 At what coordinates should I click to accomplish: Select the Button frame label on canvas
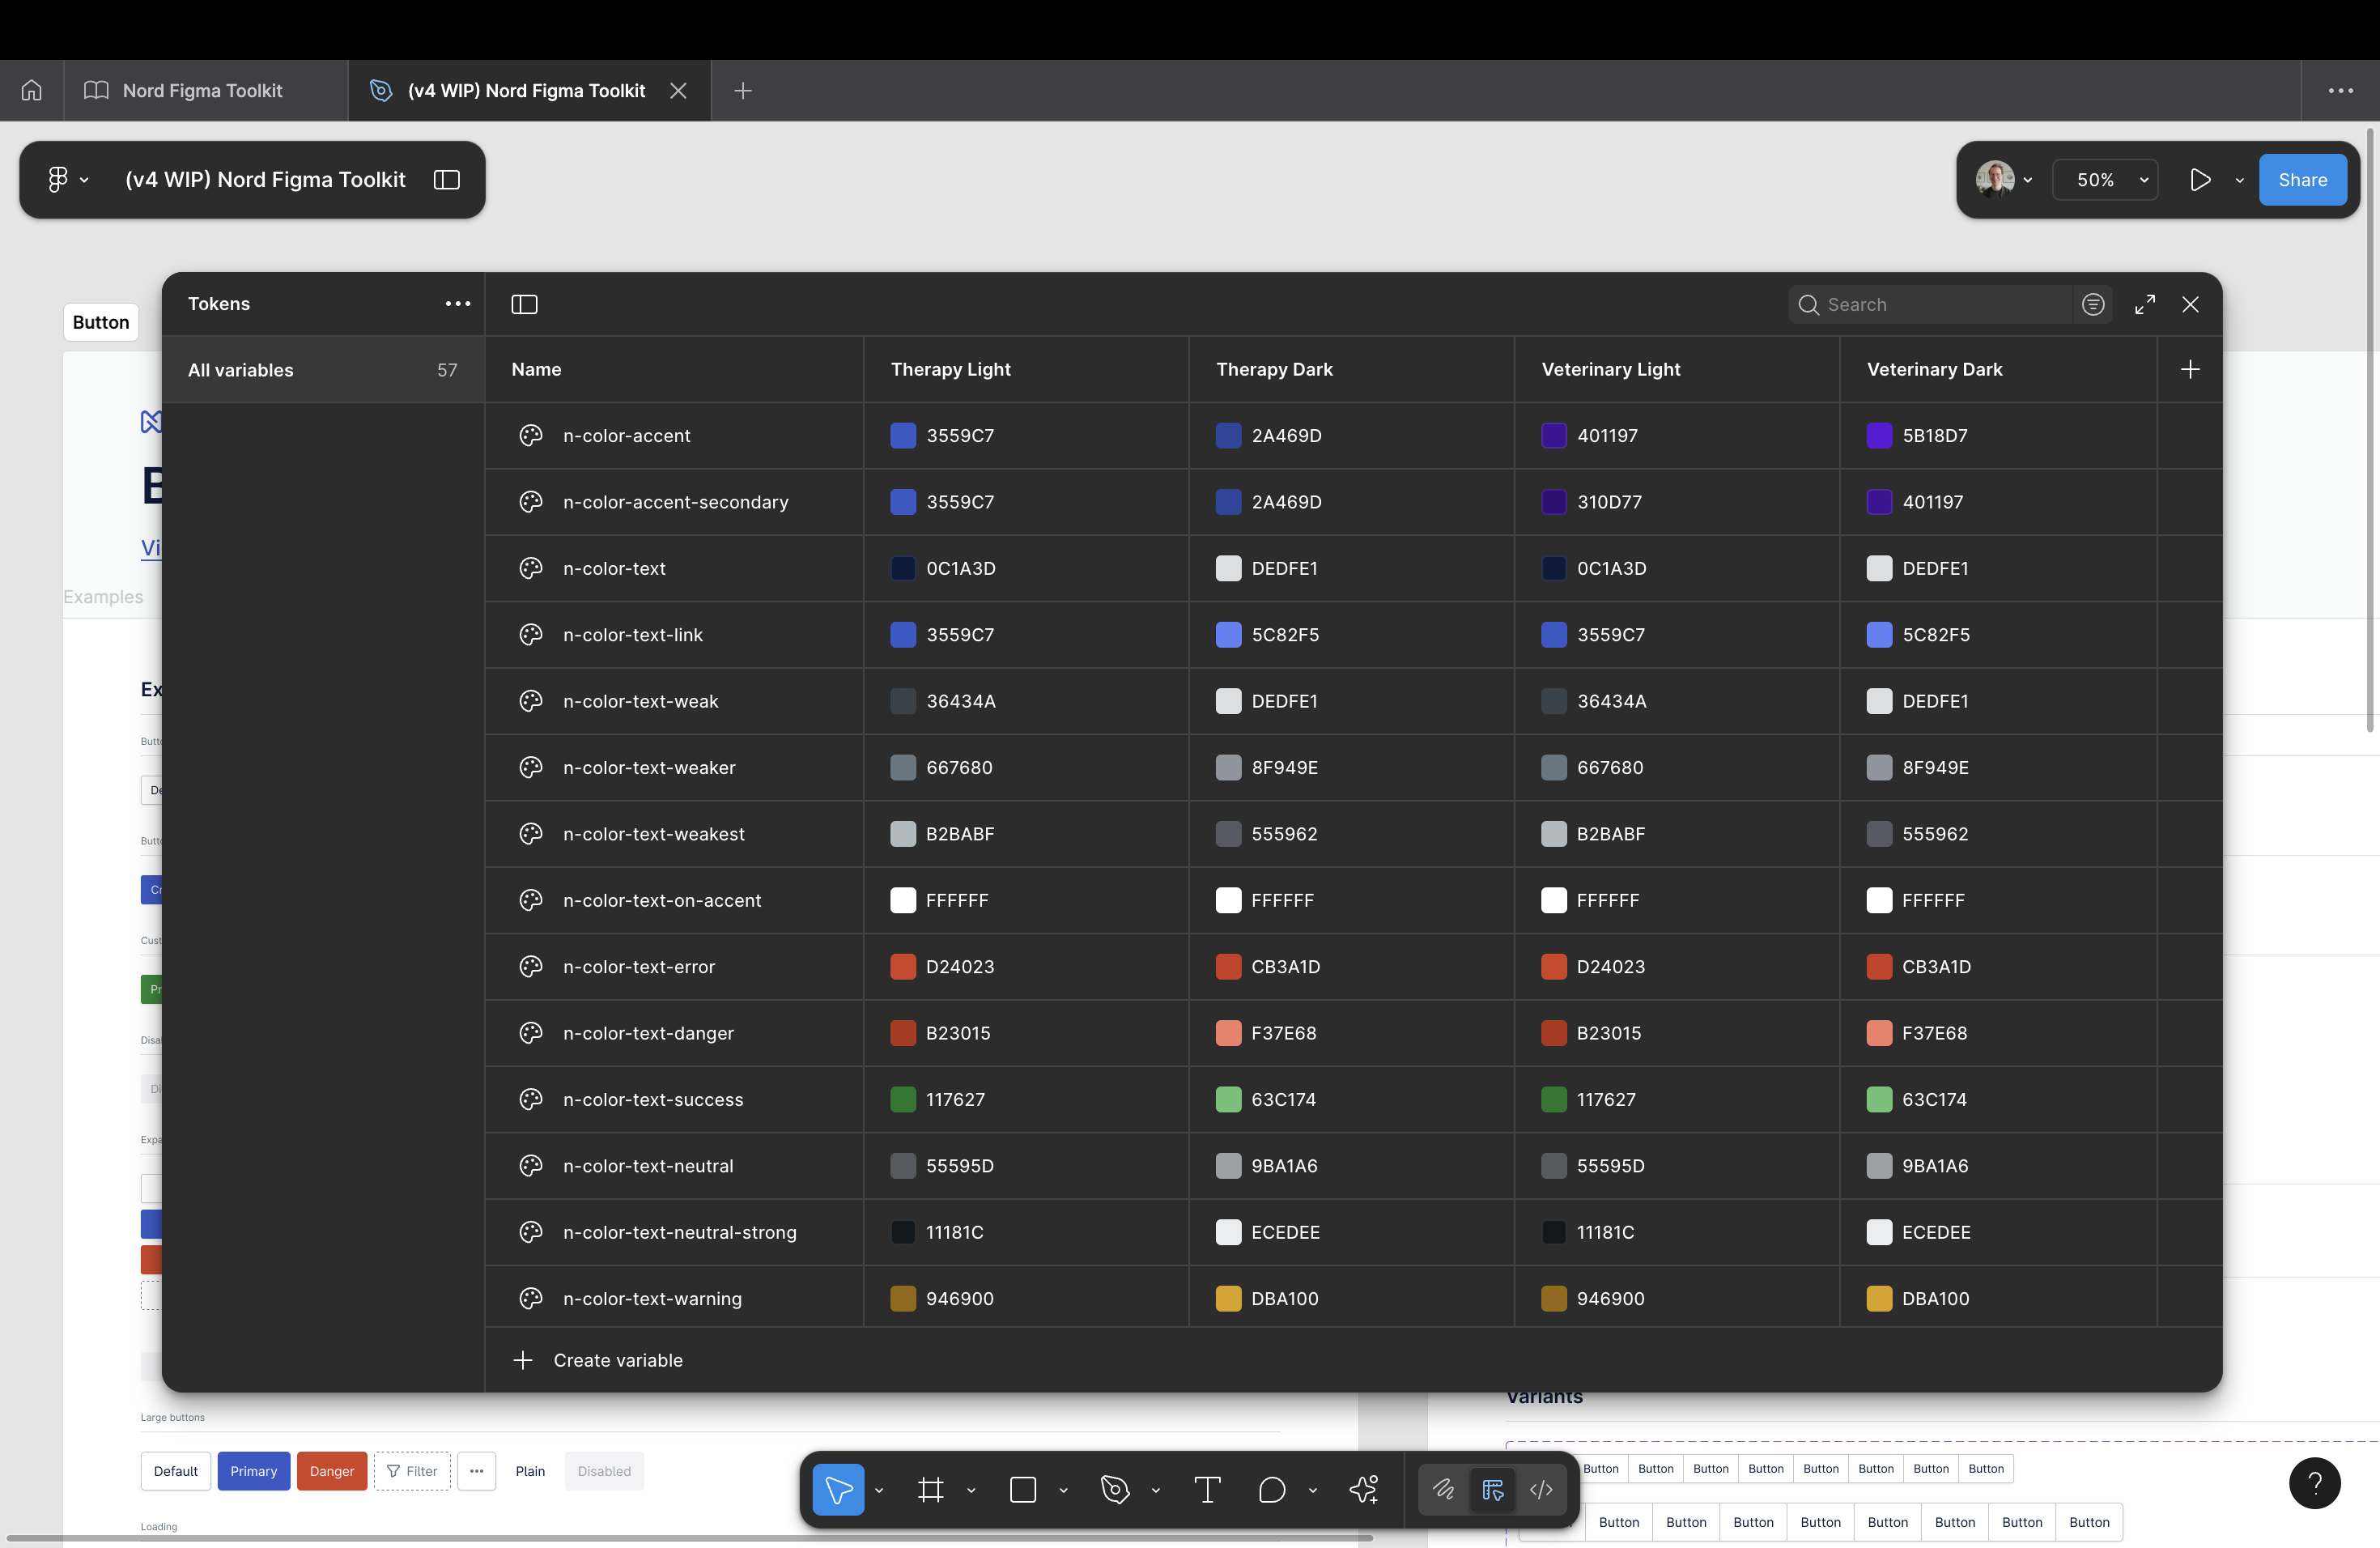coord(101,322)
